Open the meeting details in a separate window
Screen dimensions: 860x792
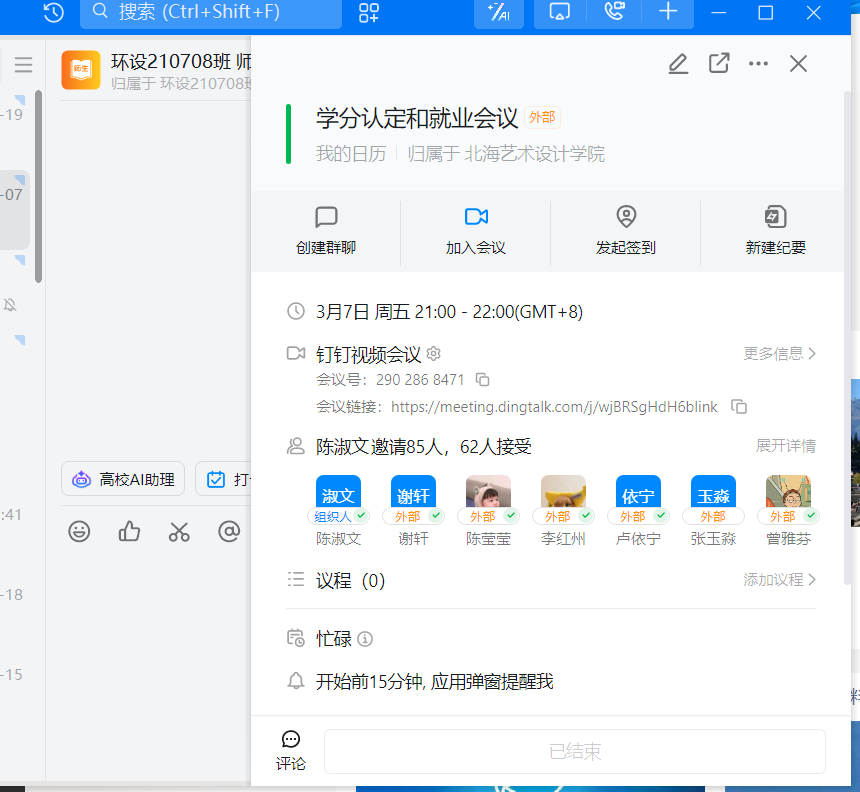719,64
